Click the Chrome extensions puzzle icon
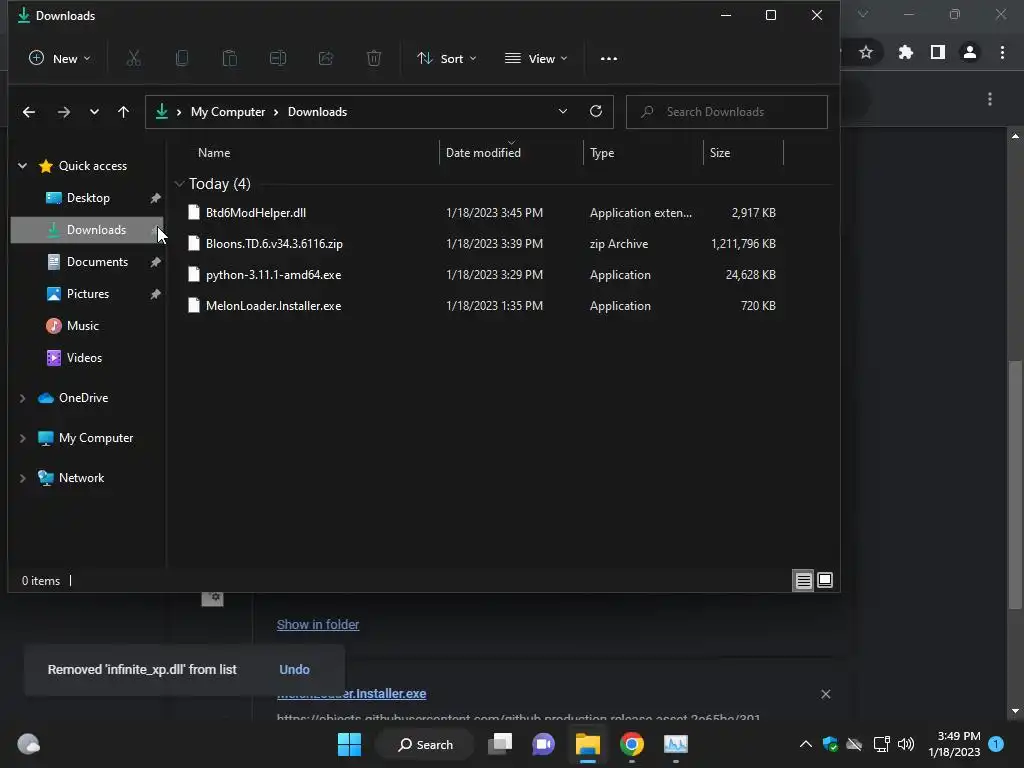 [905, 52]
